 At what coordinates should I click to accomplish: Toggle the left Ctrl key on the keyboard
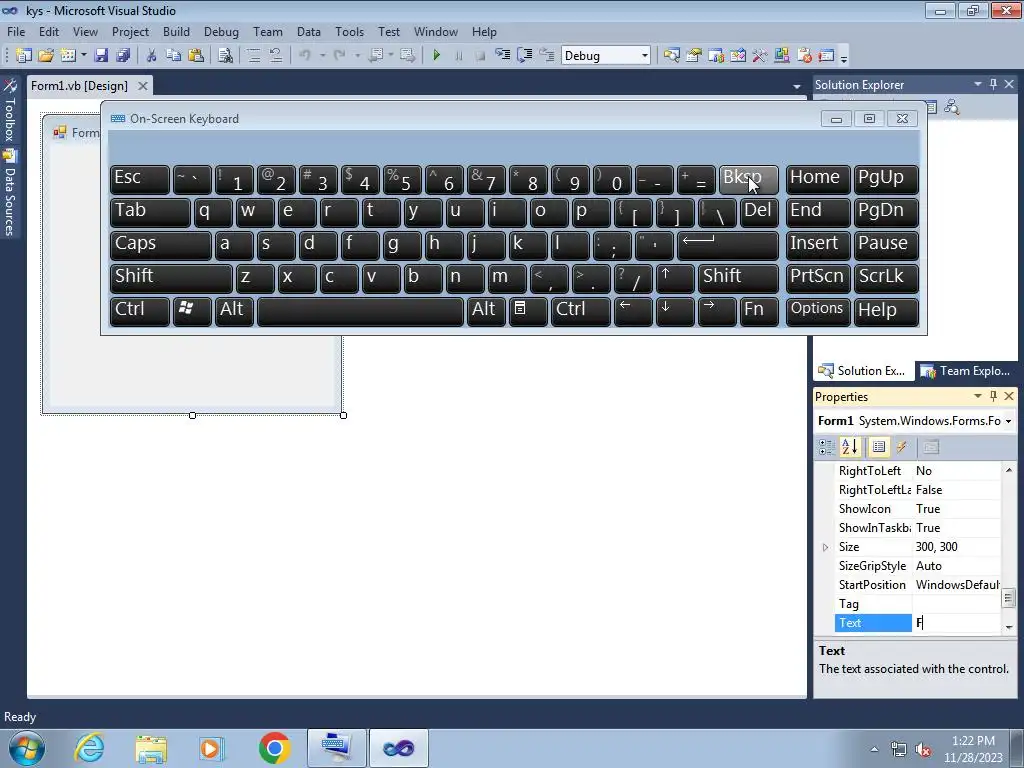139,311
